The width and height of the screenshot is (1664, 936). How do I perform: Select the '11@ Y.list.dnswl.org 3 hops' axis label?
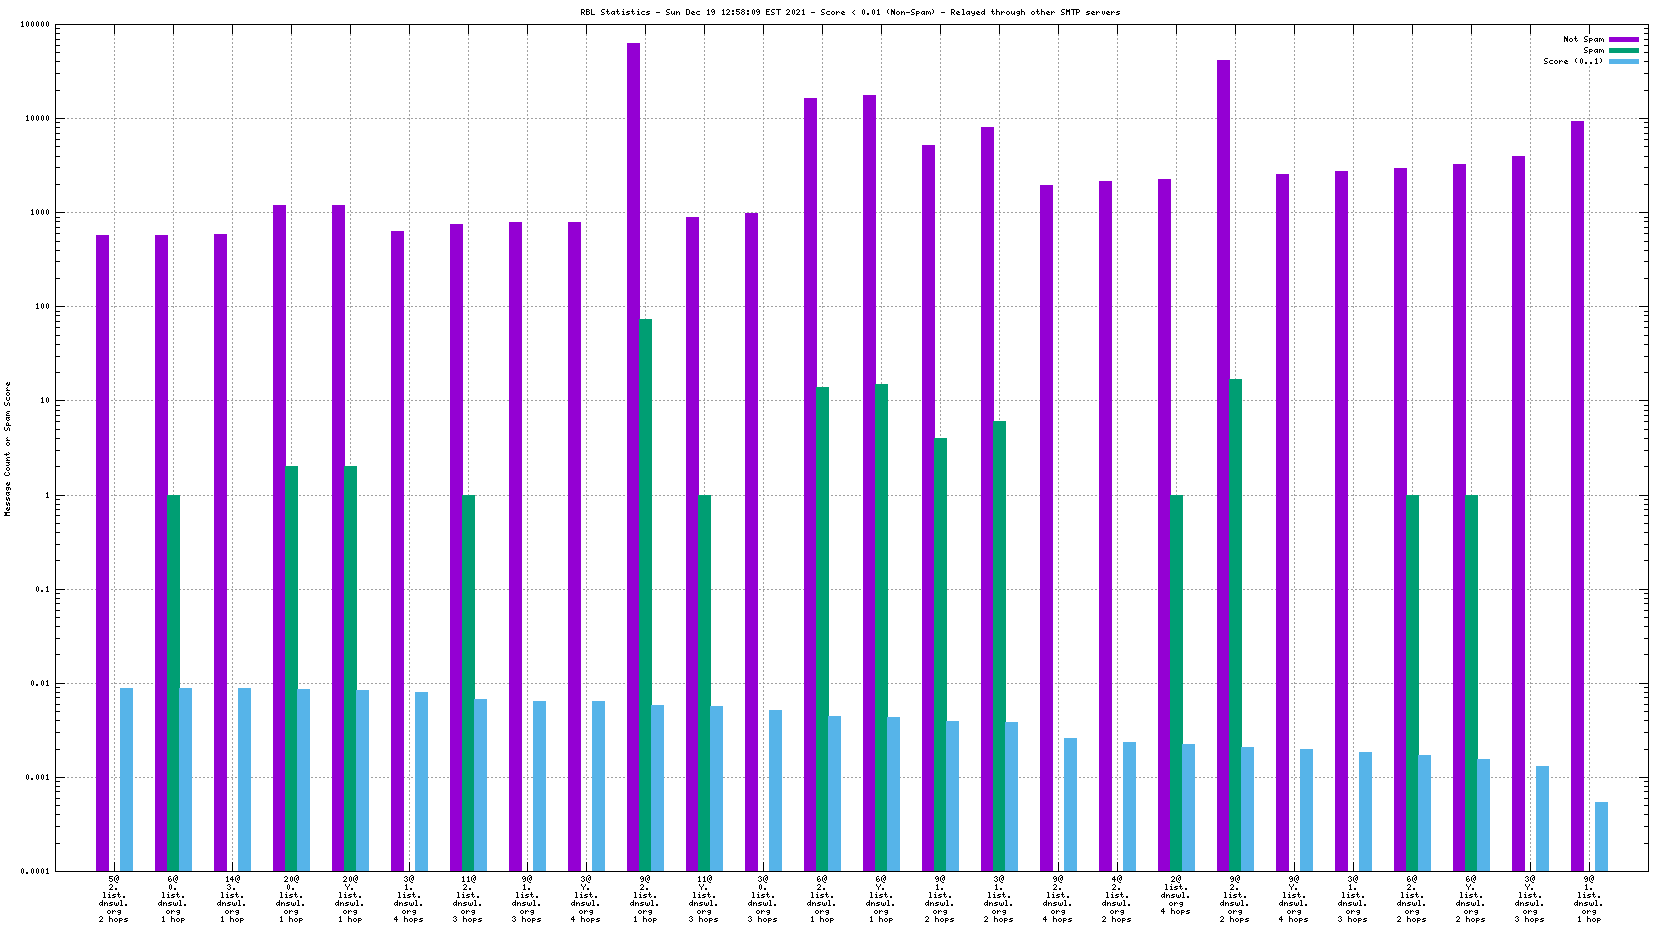click(x=704, y=899)
